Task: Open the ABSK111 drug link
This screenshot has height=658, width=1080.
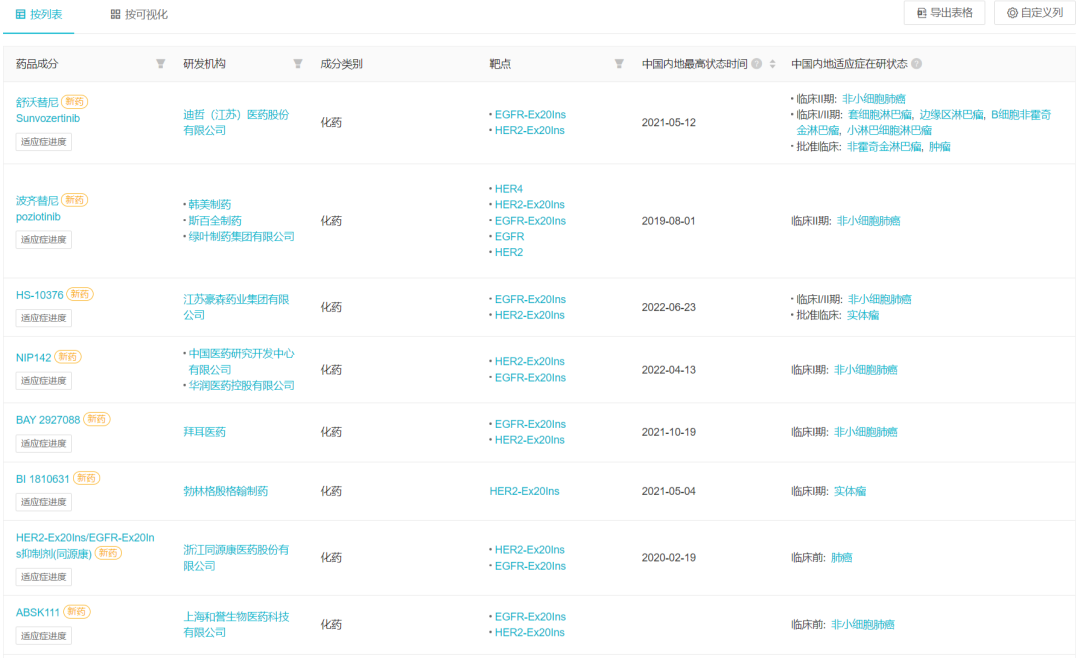Action: pos(37,613)
